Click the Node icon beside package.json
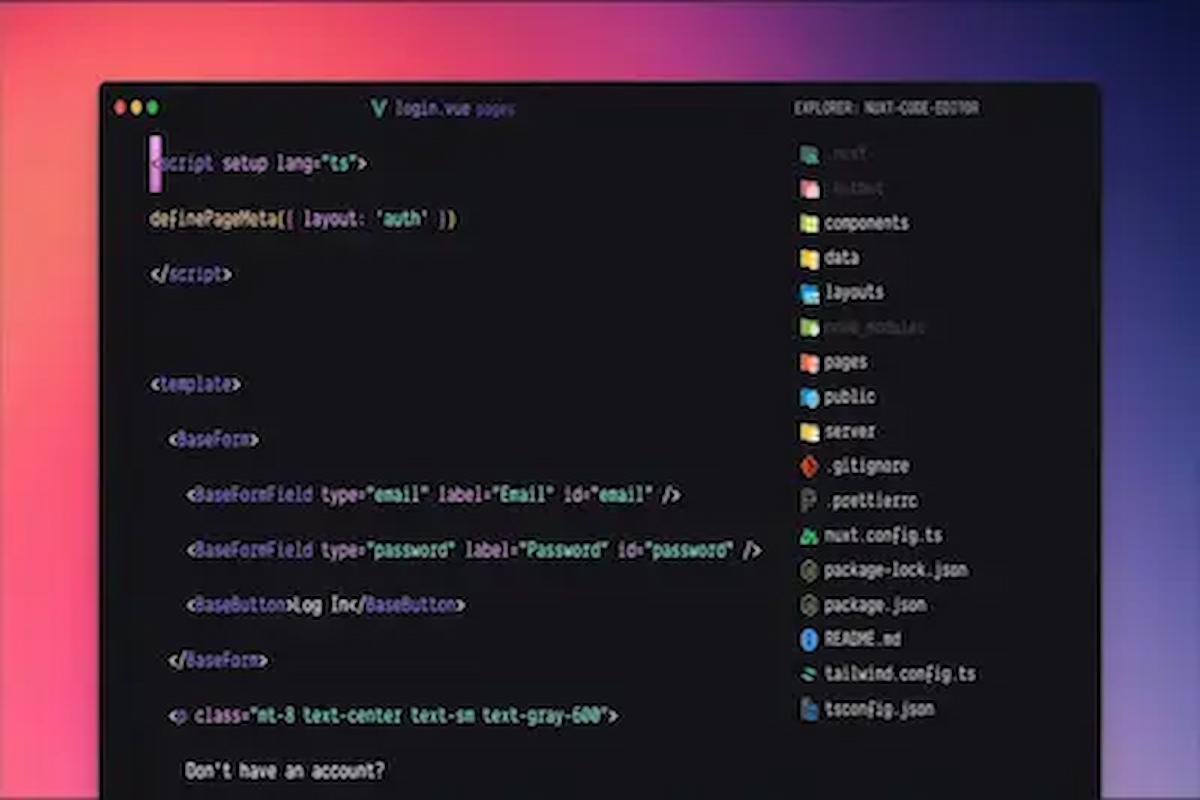Viewport: 1200px width, 800px height. point(809,605)
